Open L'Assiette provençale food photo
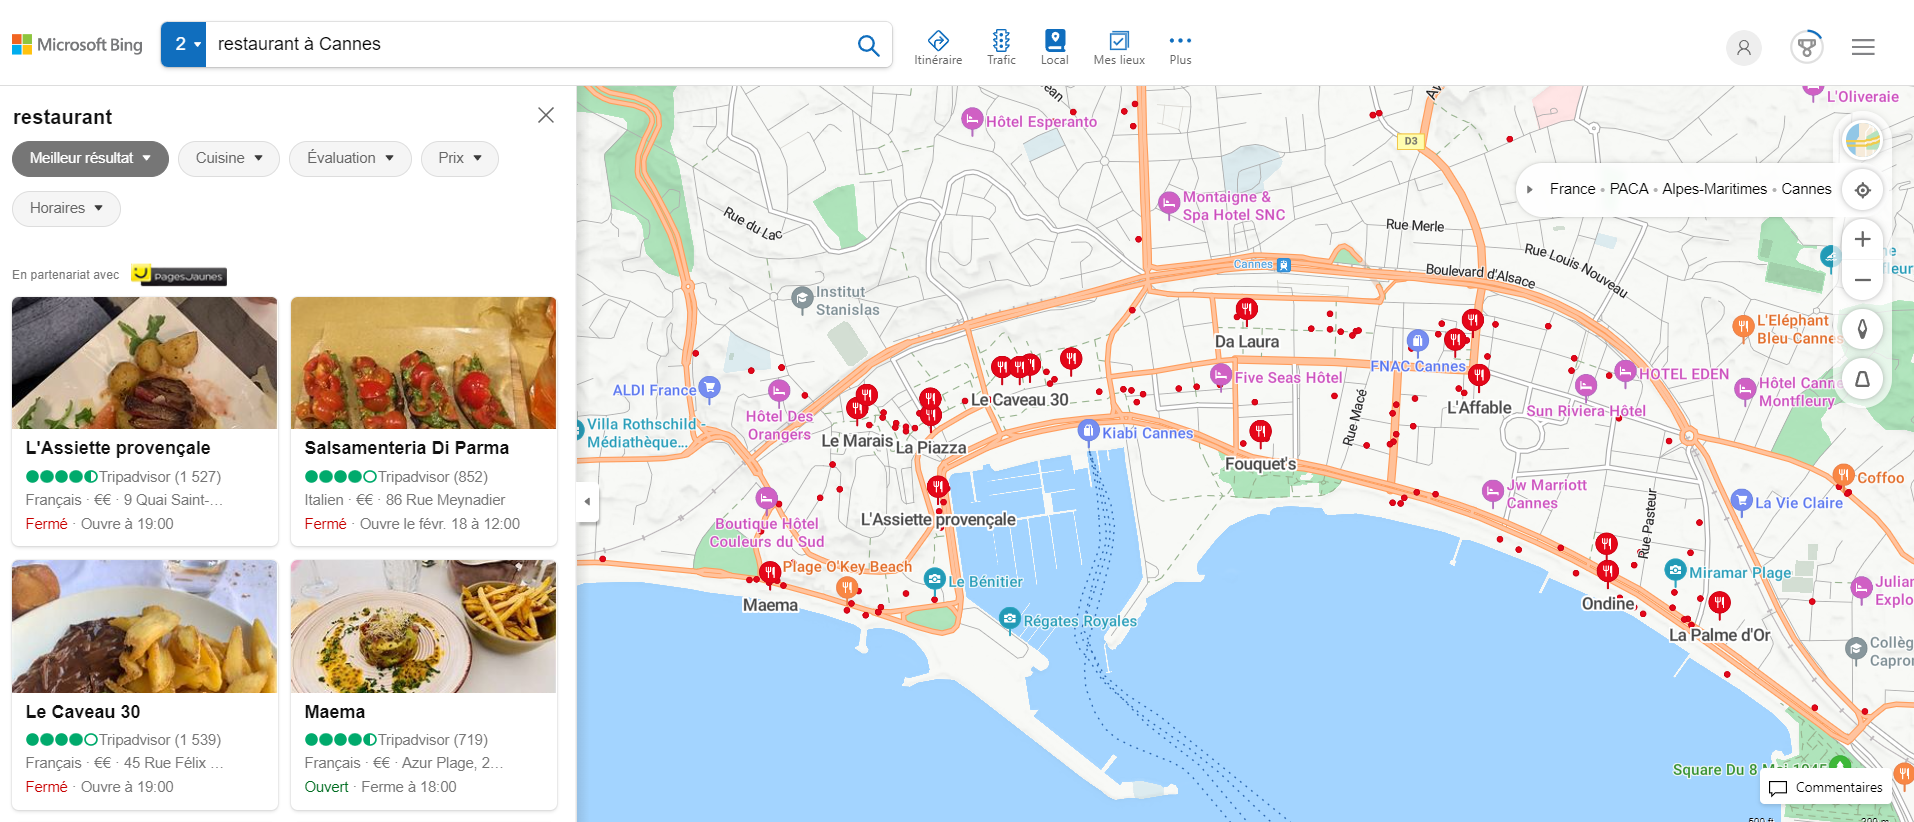The height and width of the screenshot is (822, 1914). [x=145, y=363]
